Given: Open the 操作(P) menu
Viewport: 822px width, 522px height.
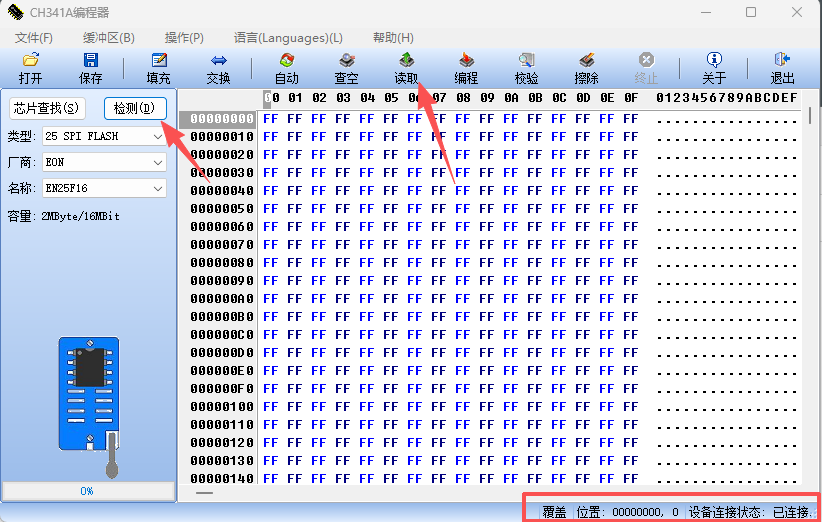Looking at the screenshot, I should (x=184, y=38).
